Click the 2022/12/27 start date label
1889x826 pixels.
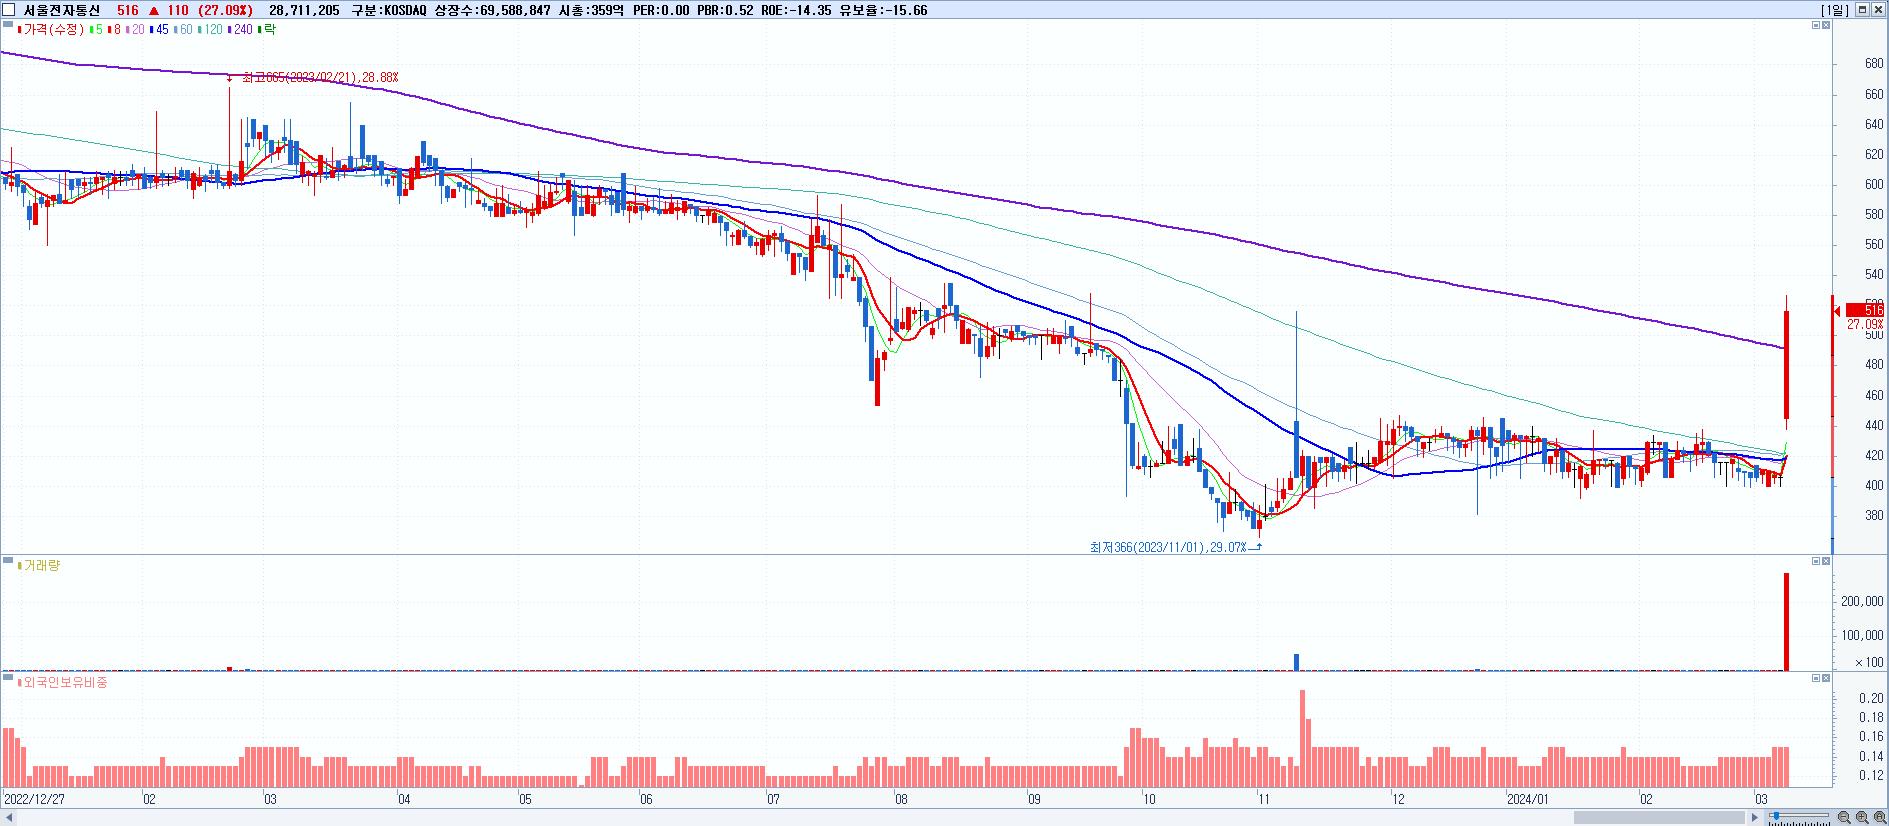[34, 799]
